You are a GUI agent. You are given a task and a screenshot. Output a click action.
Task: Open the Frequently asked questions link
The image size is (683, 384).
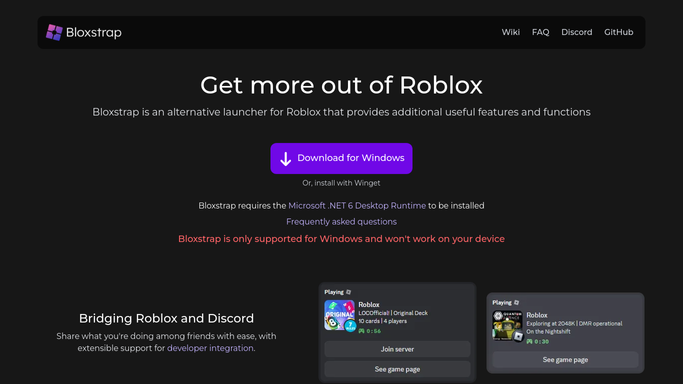(342, 222)
